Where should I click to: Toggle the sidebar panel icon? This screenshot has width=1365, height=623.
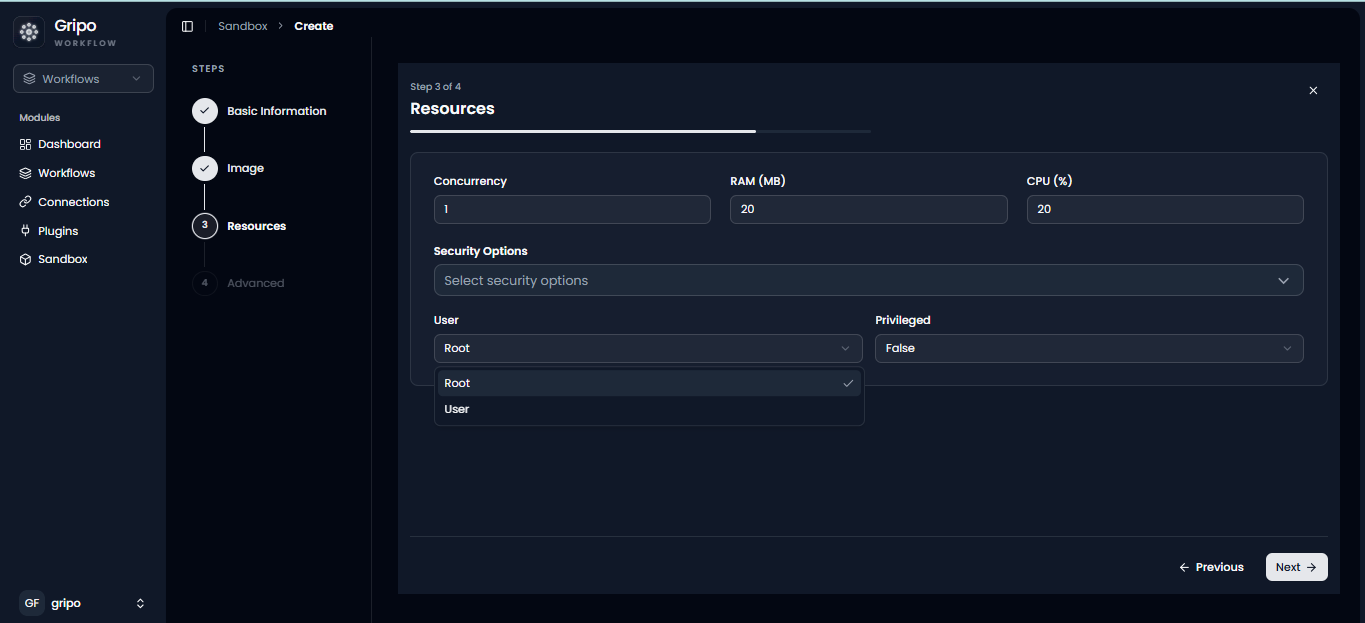click(187, 26)
